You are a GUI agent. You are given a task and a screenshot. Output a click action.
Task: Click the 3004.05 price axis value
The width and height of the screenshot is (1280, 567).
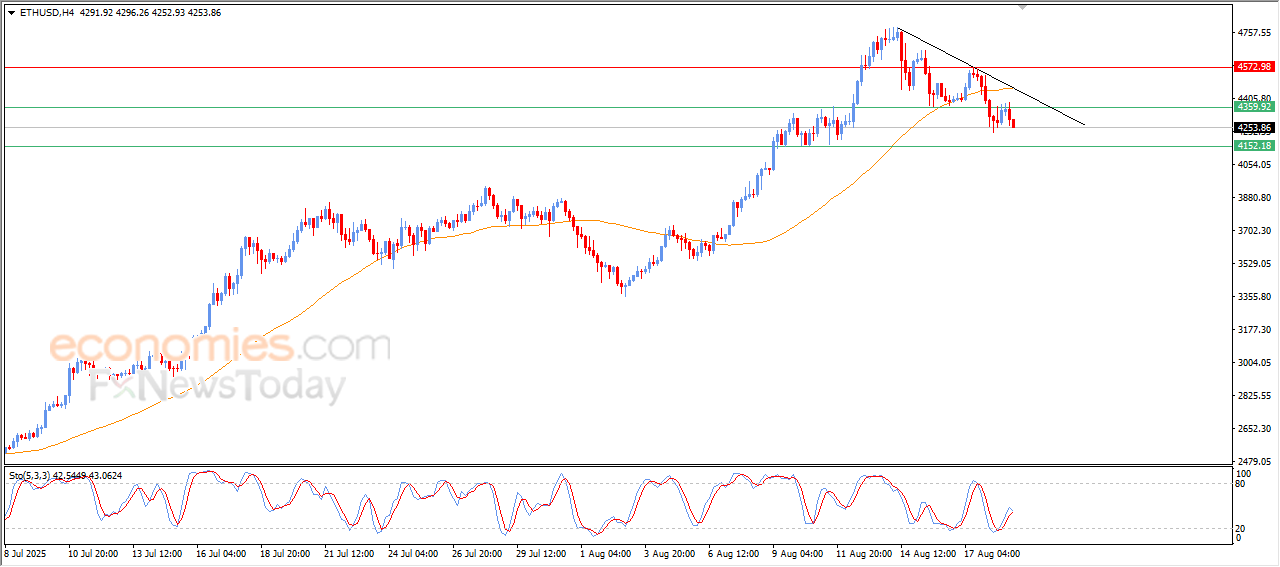pyautogui.click(x=1254, y=363)
